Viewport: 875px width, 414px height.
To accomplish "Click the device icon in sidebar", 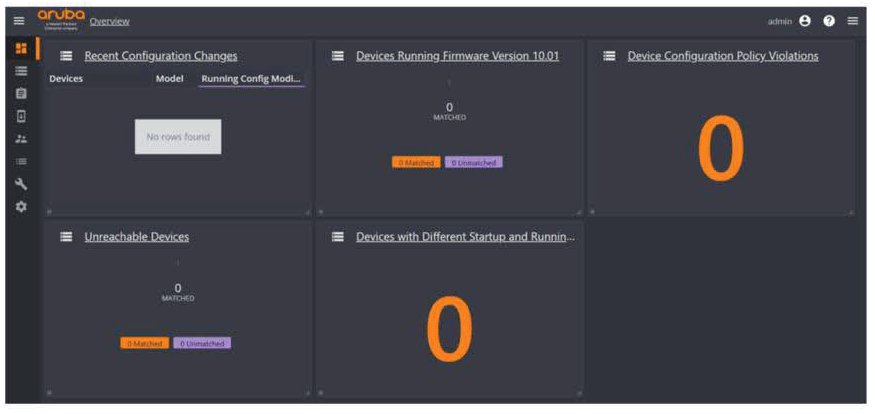I will (x=21, y=116).
